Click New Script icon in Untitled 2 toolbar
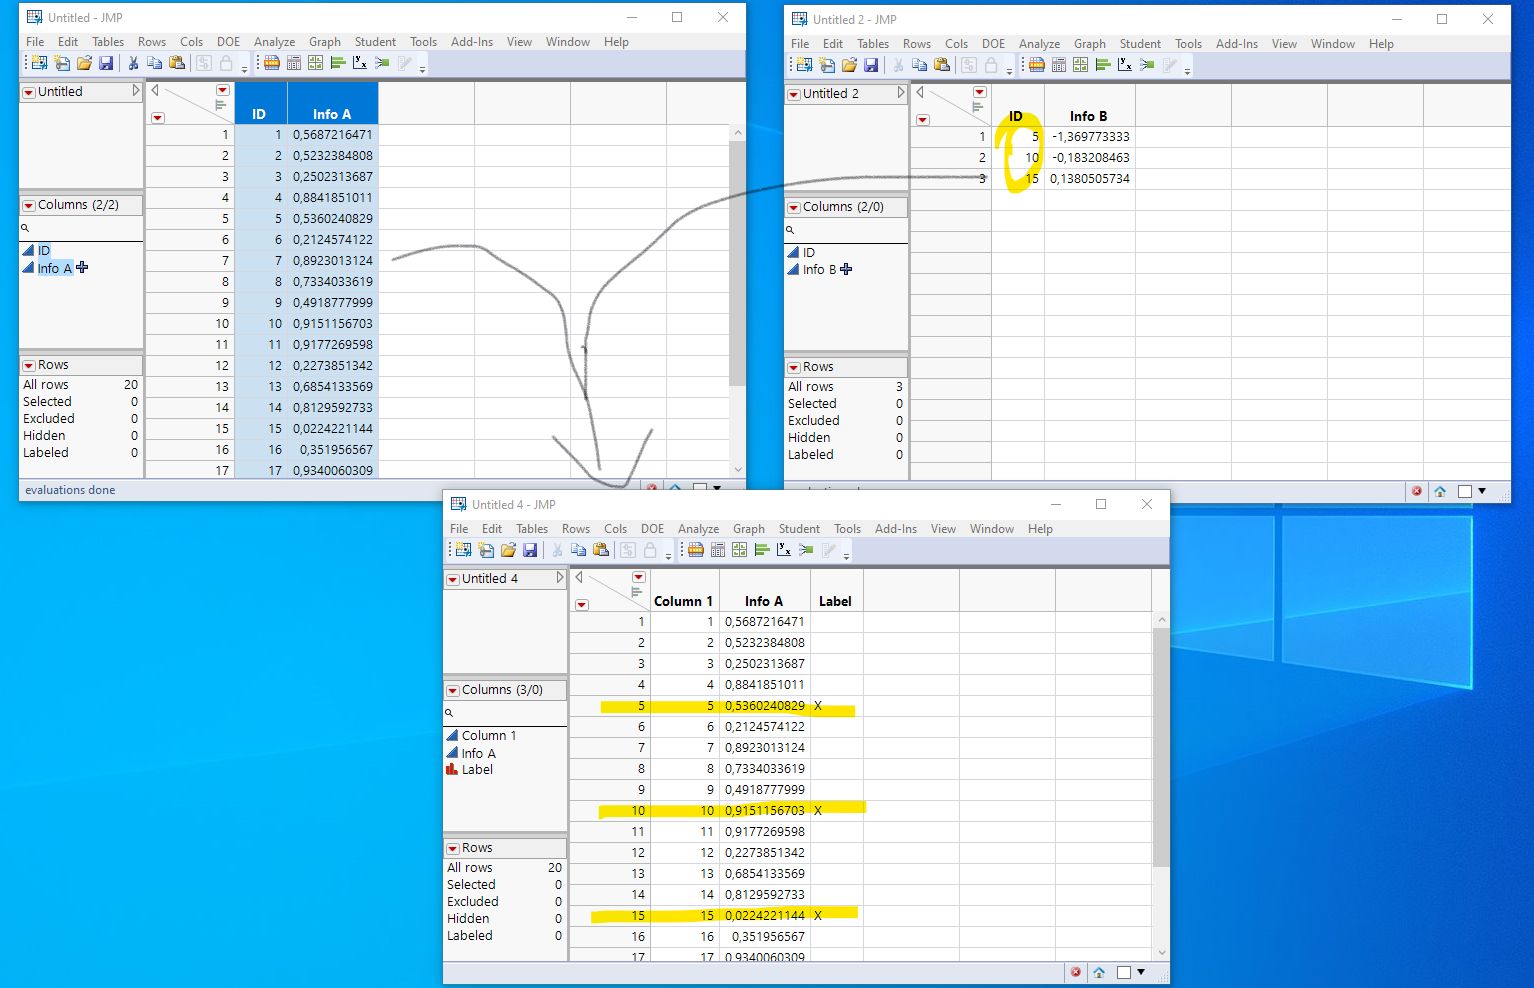 point(827,65)
